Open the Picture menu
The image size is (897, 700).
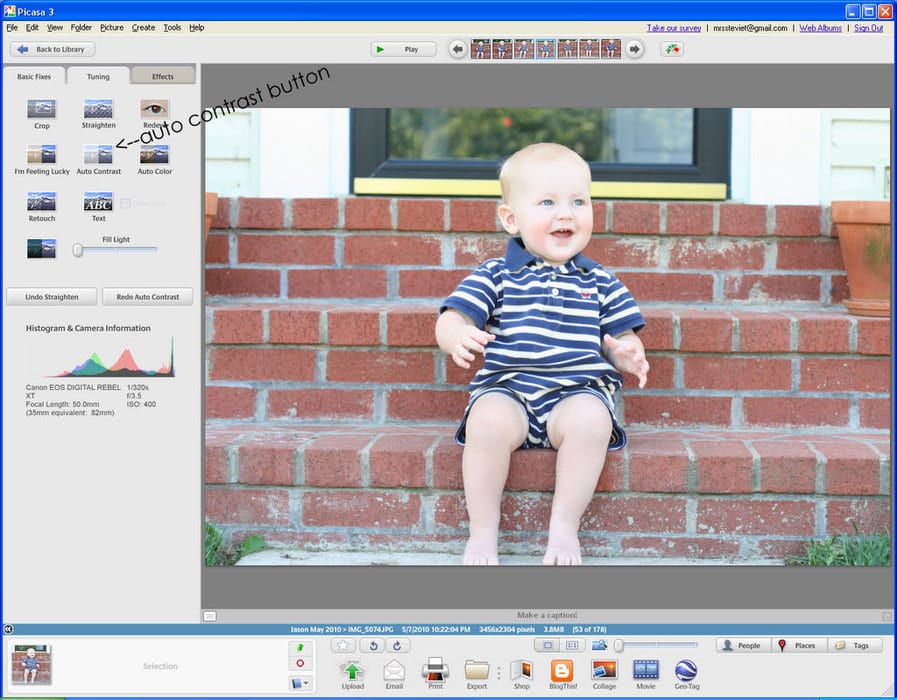112,27
